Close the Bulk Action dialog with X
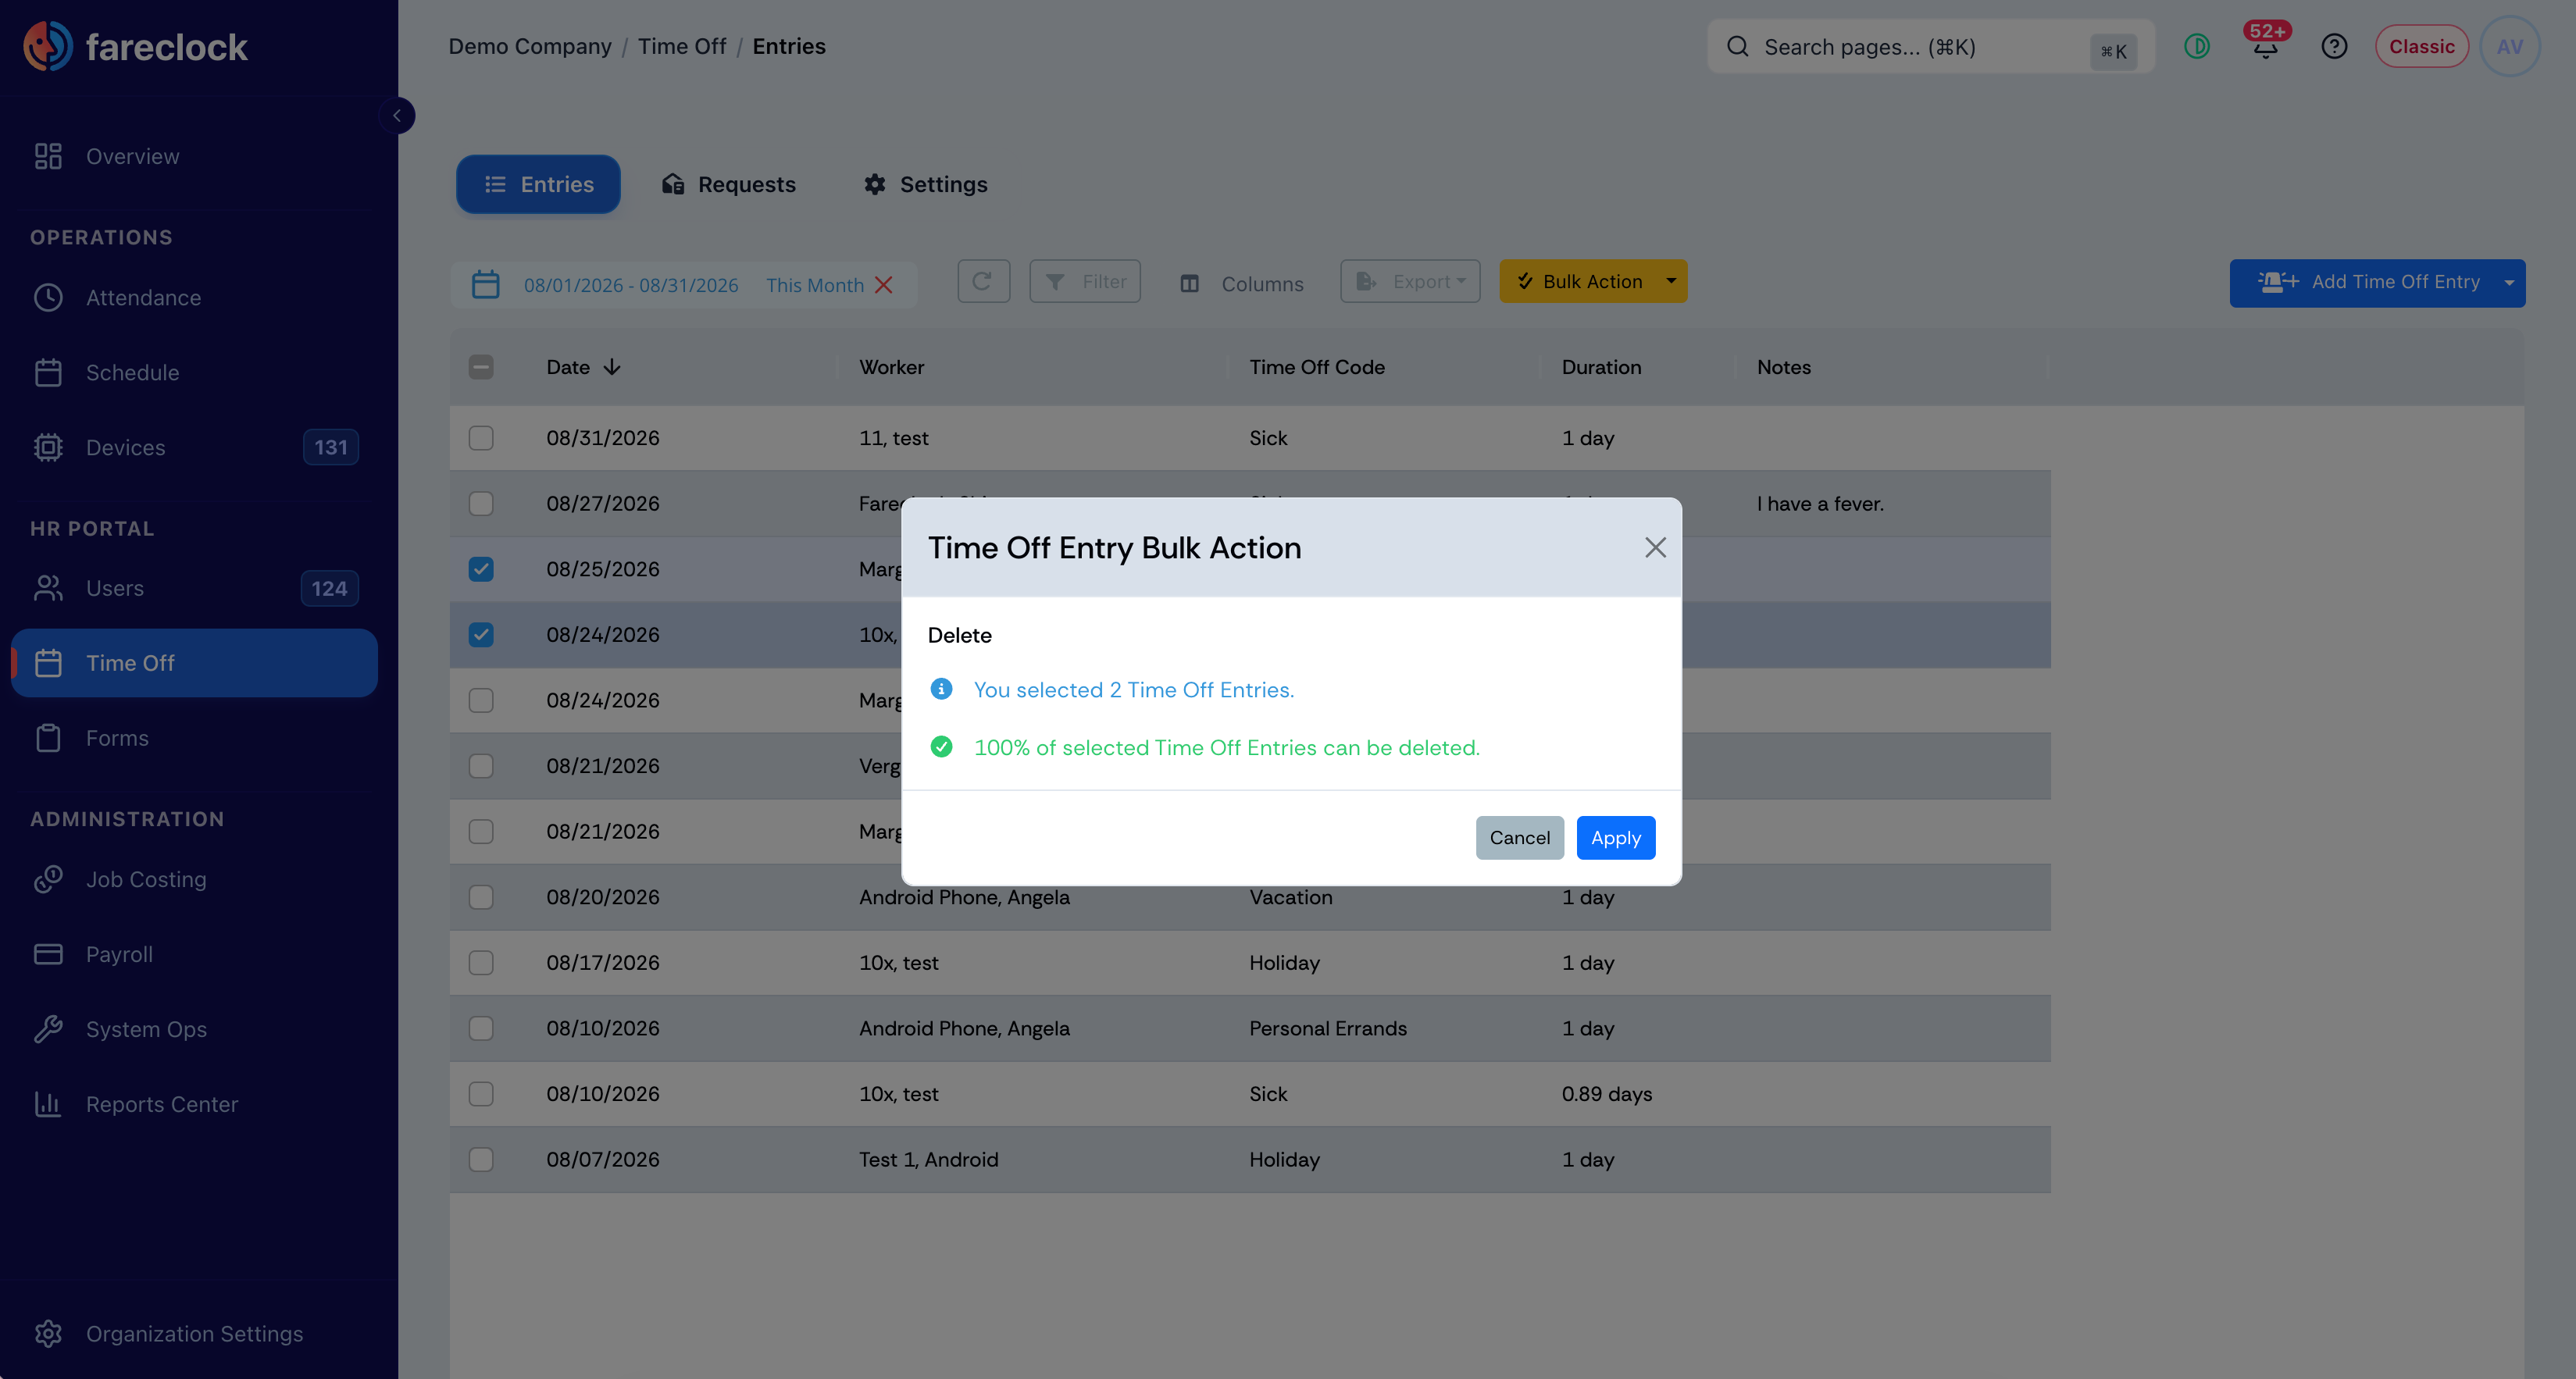The height and width of the screenshot is (1379, 2576). click(1655, 547)
